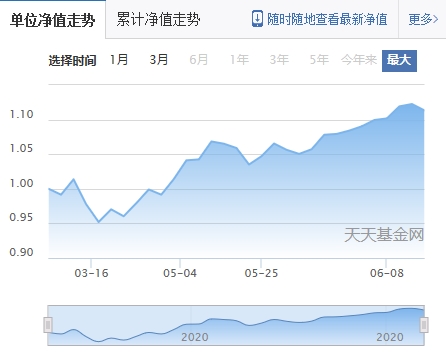Select the 6月 time range
446x362 pixels.
pyautogui.click(x=199, y=60)
